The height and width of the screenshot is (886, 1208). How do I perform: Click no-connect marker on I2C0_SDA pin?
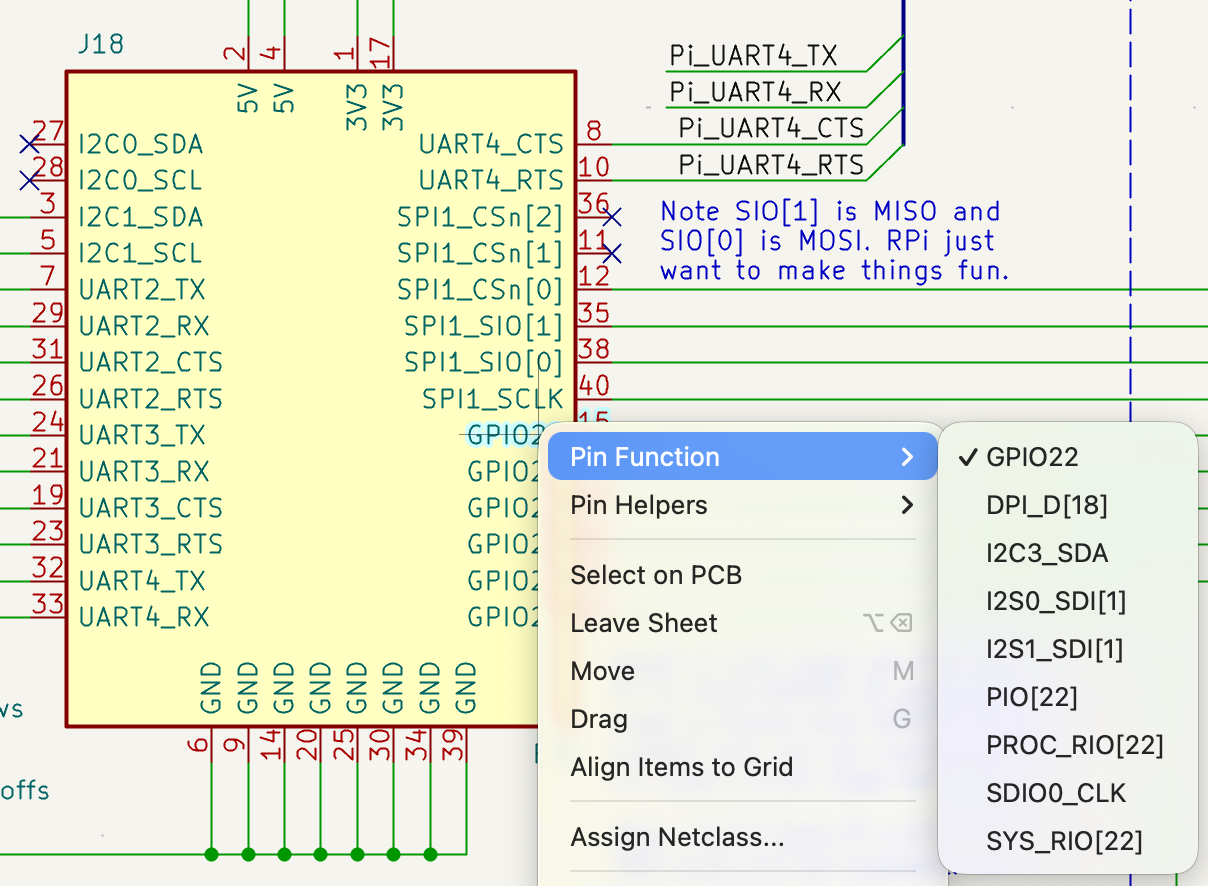[30, 144]
